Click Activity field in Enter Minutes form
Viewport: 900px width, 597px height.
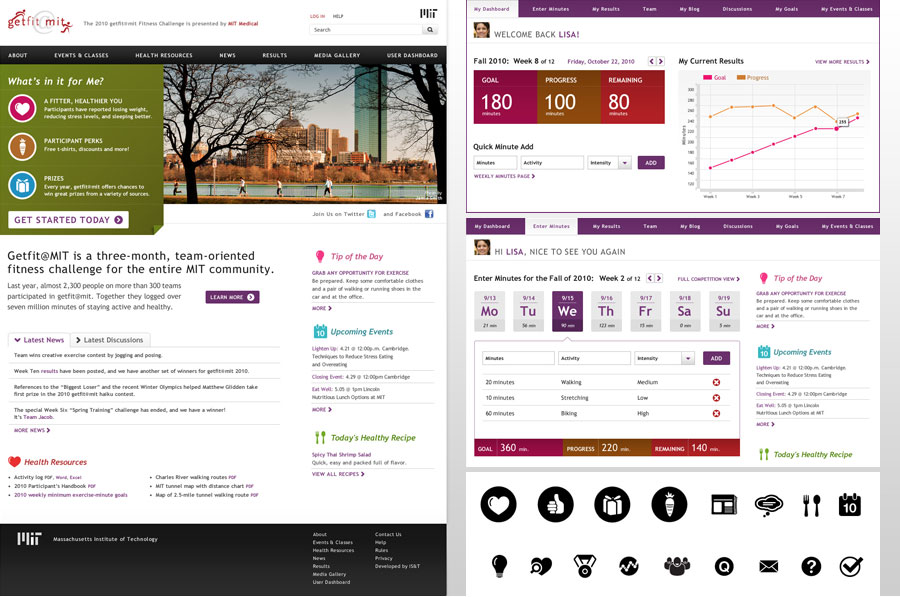(x=594, y=358)
